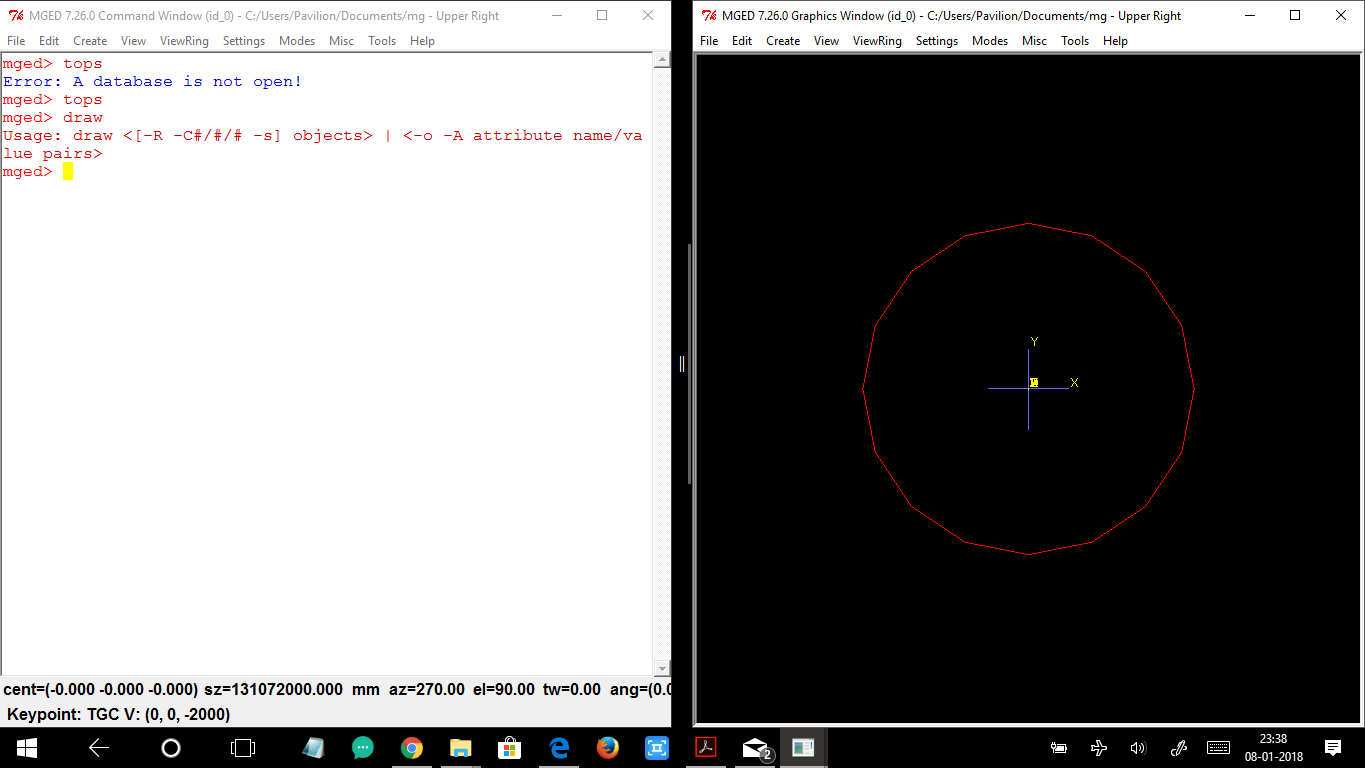The height and width of the screenshot is (768, 1365).
Task: Open Task View on taskbar
Action: point(243,748)
